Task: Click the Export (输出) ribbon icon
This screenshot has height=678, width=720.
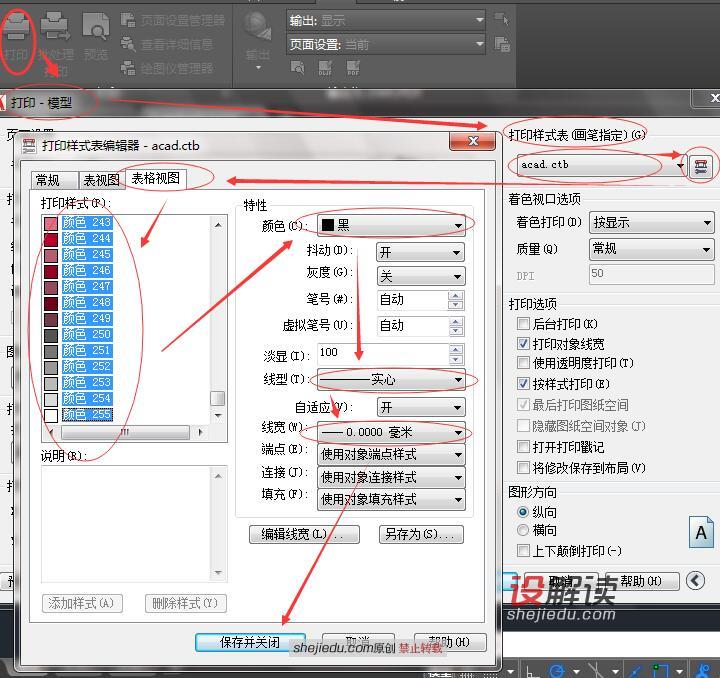Action: click(258, 27)
